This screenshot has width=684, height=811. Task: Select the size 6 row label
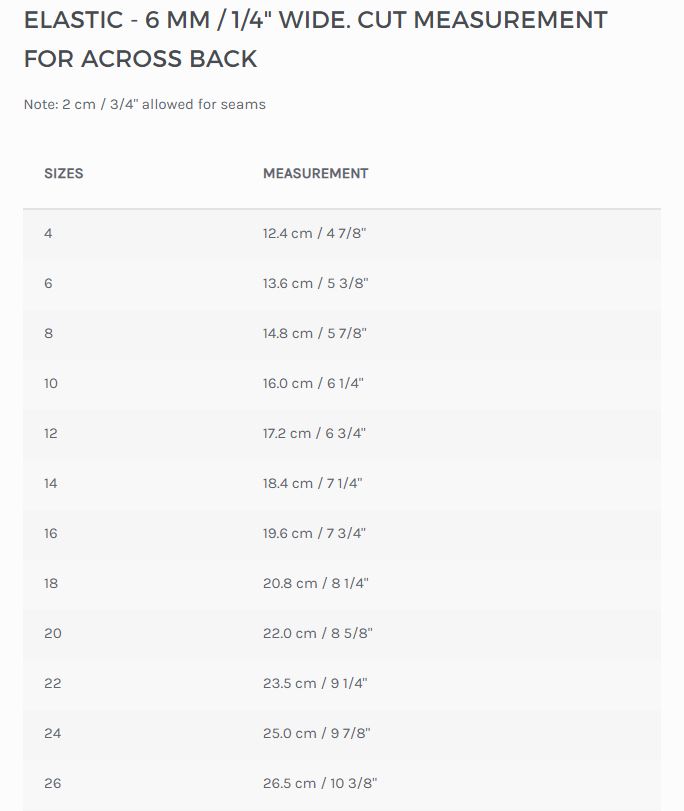coord(48,283)
